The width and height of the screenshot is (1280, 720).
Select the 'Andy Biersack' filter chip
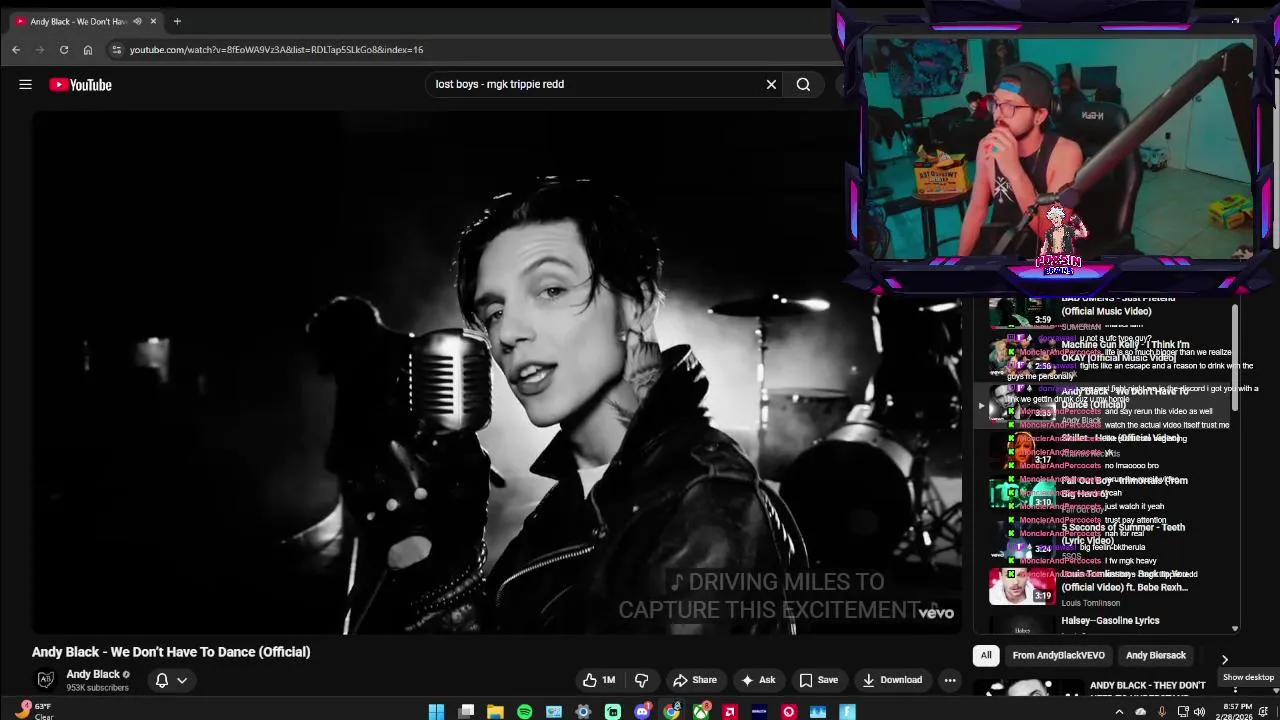point(1155,655)
